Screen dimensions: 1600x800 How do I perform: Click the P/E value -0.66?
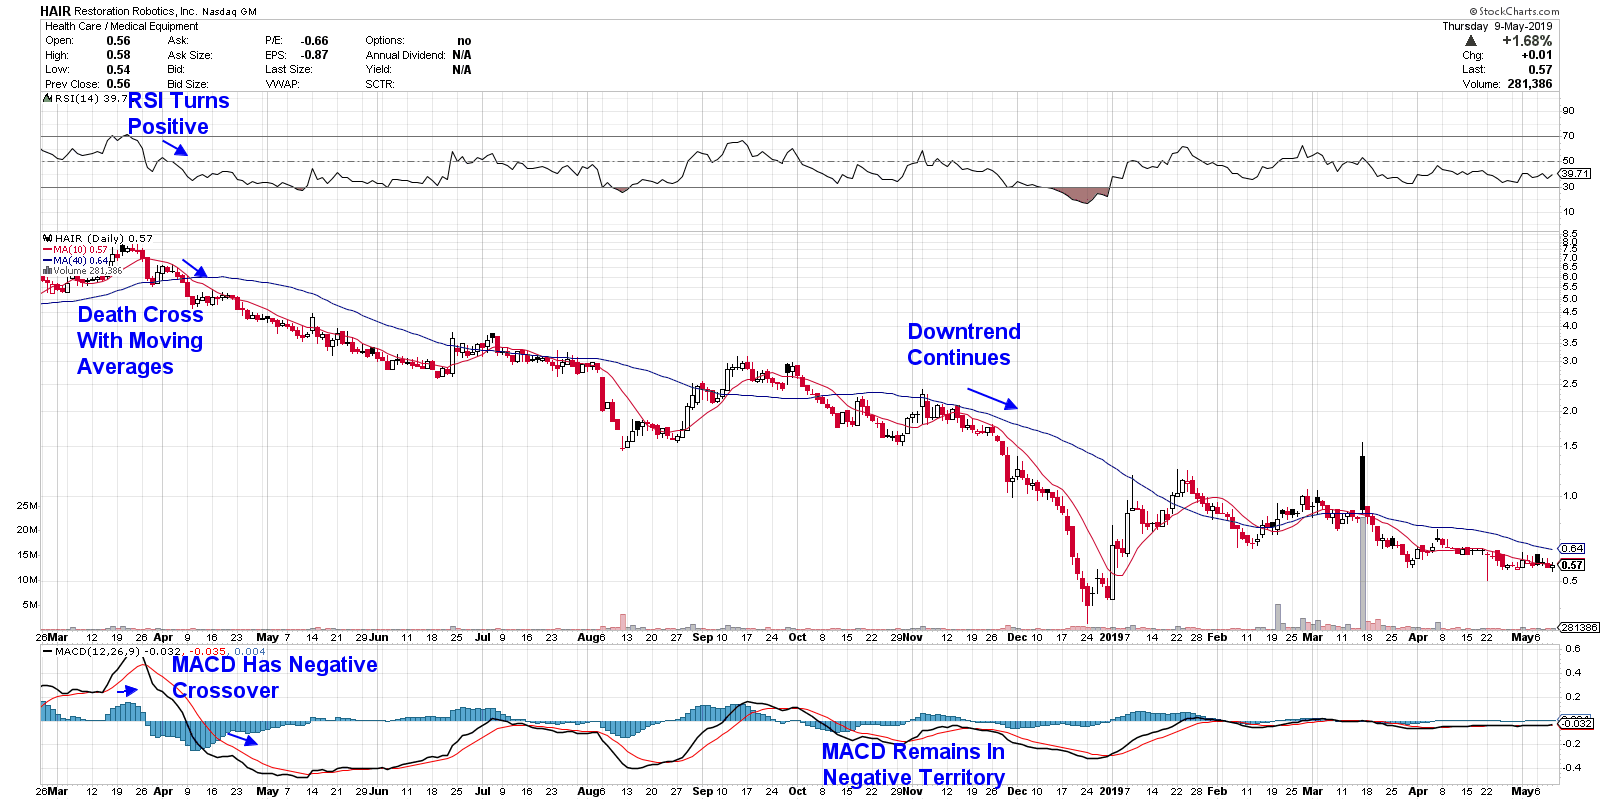[315, 41]
